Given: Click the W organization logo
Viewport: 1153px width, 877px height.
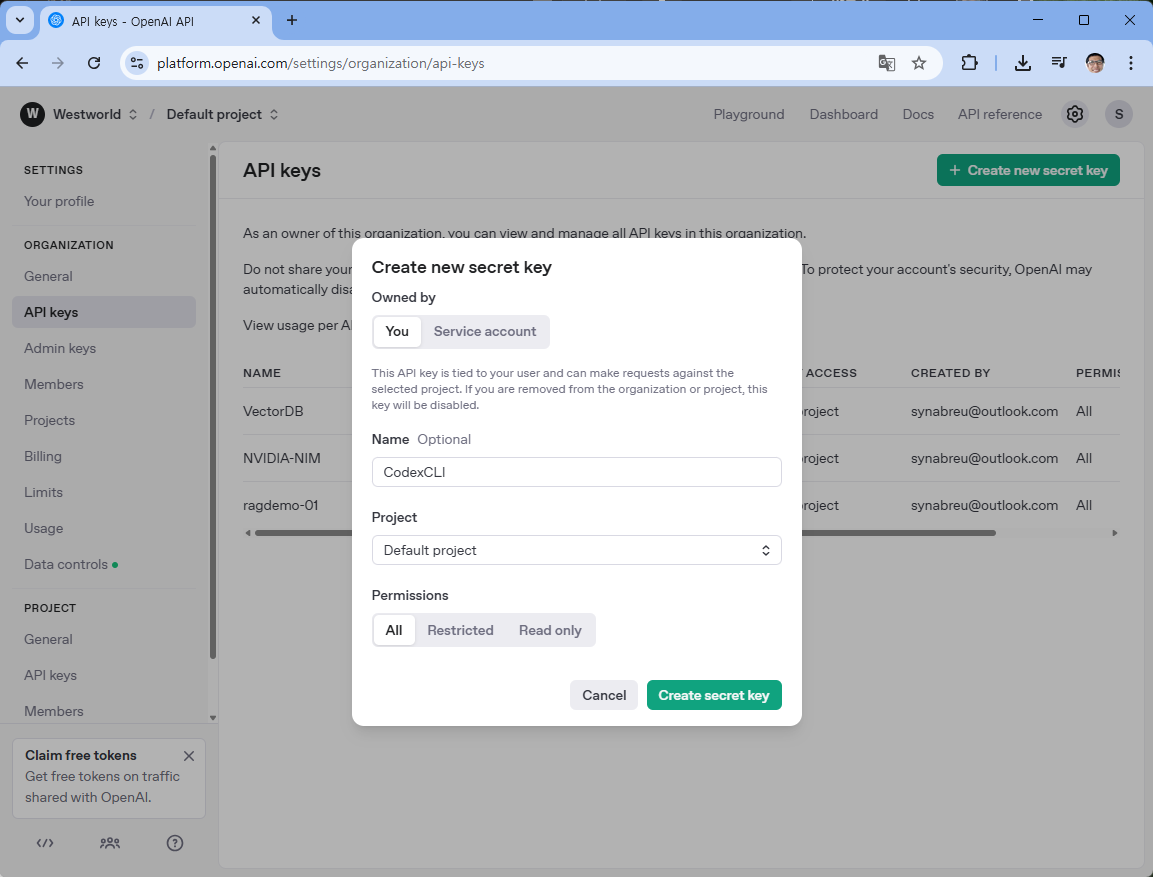Looking at the screenshot, I should tap(32, 114).
